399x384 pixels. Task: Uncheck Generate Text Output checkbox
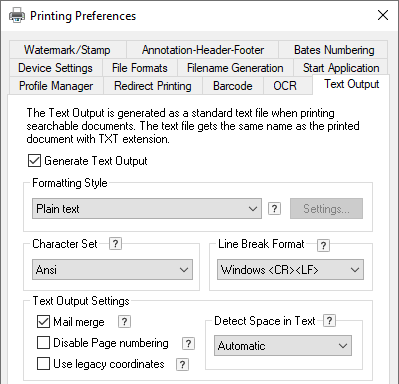[34, 161]
